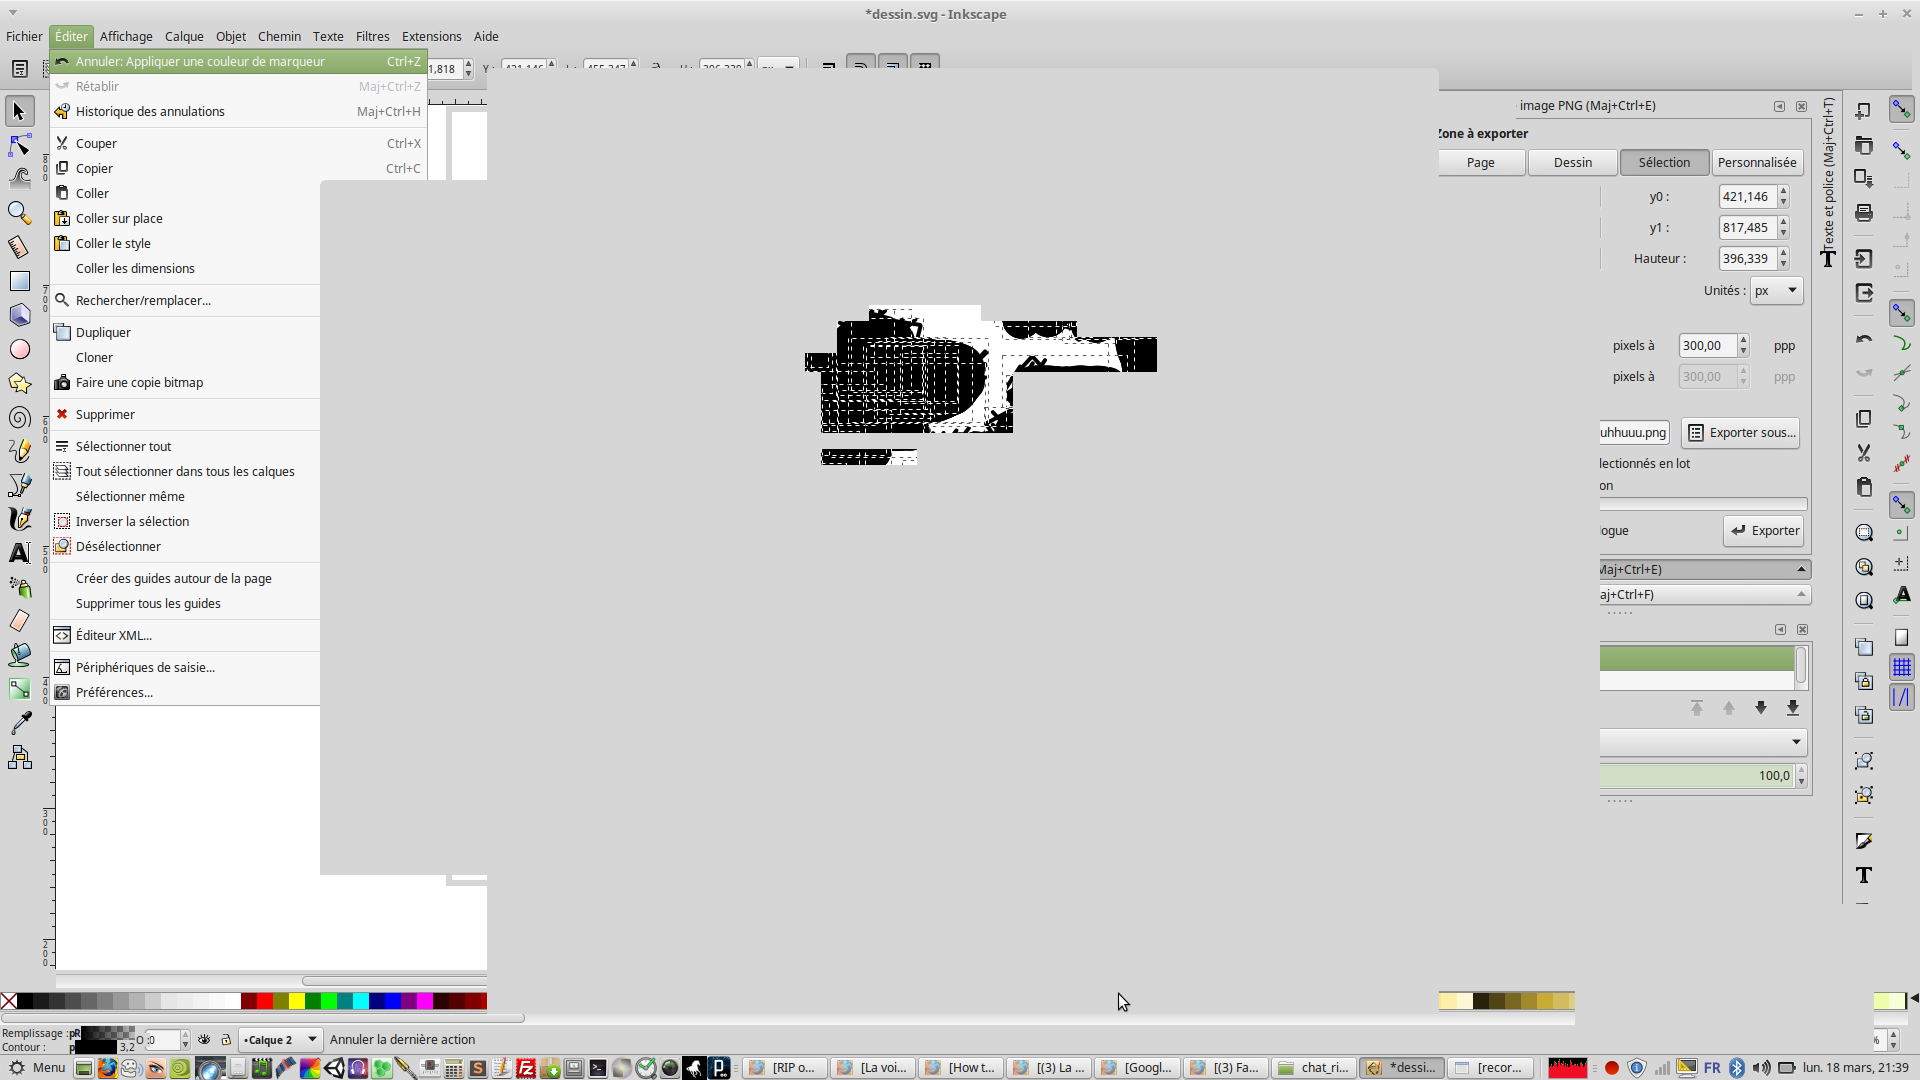Click the Print icon in right toolbar
This screenshot has height=1080, width=1920.
[x=1864, y=213]
